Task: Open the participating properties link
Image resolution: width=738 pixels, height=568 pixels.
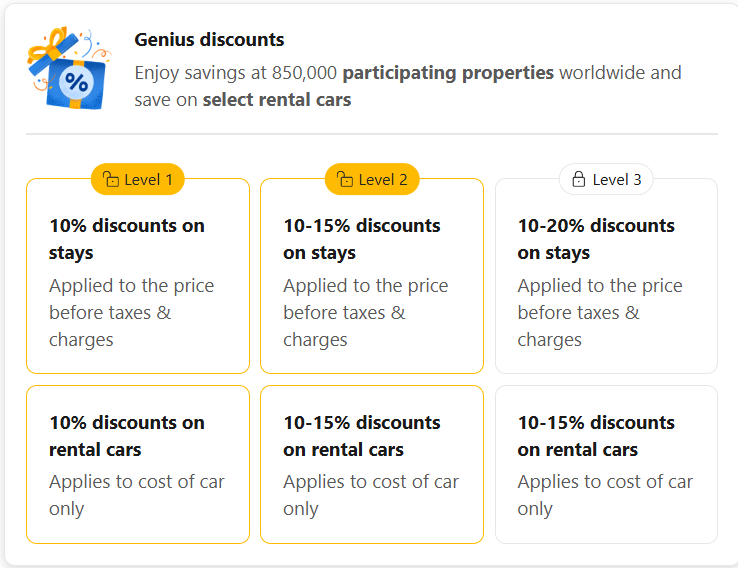Action: [448, 73]
